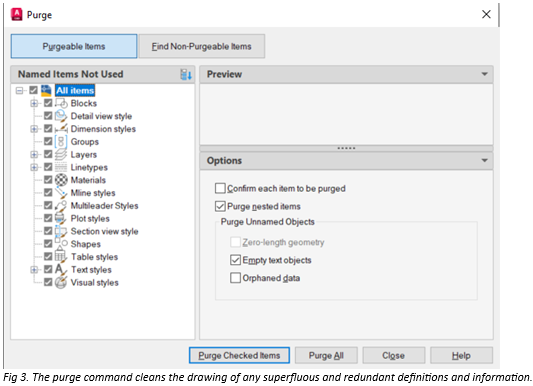
Task: Select All items tree label
Action: [75, 90]
